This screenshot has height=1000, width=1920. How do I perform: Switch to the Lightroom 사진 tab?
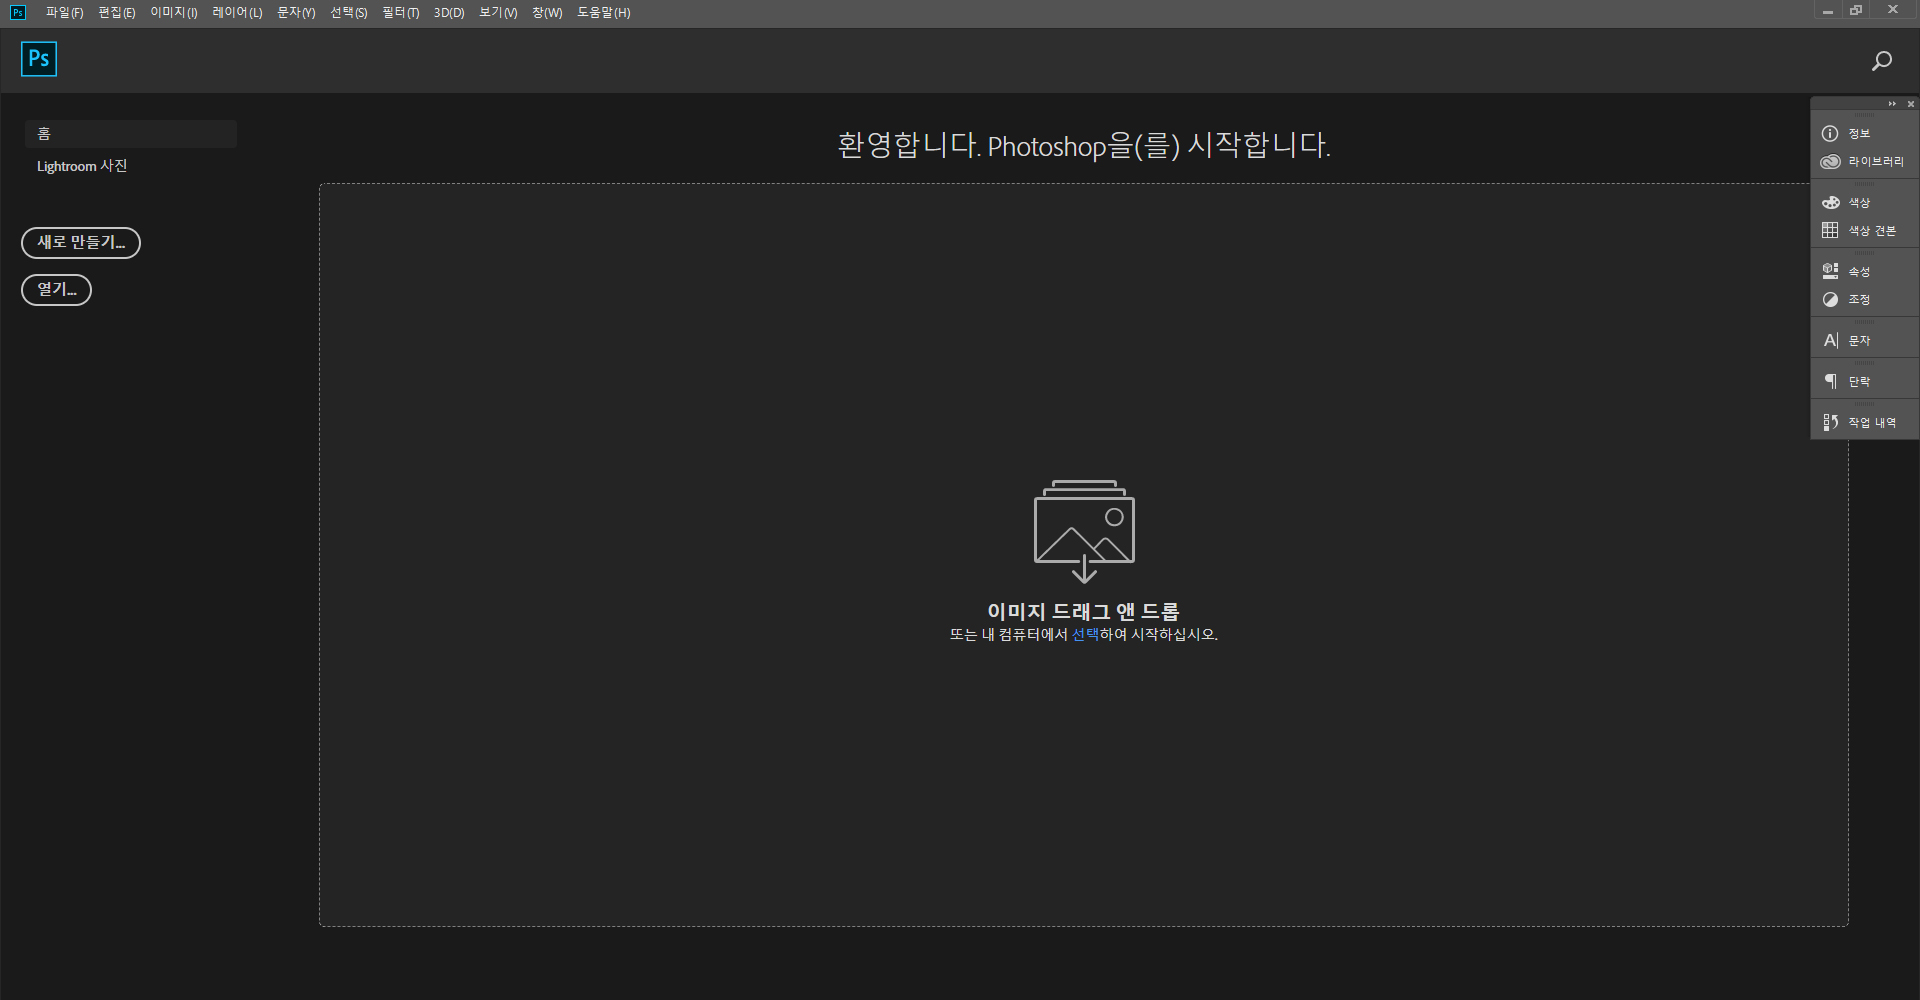82,166
